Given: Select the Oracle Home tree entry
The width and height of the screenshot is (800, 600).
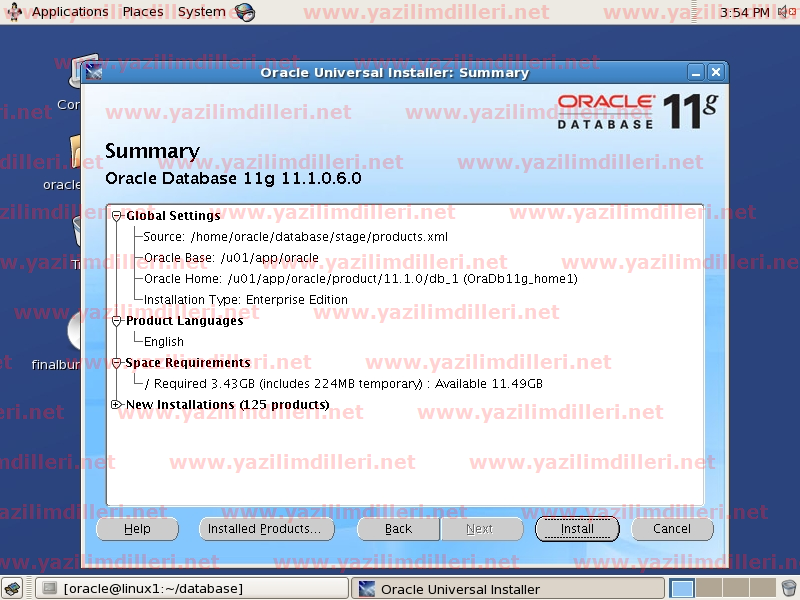Looking at the screenshot, I should point(360,279).
